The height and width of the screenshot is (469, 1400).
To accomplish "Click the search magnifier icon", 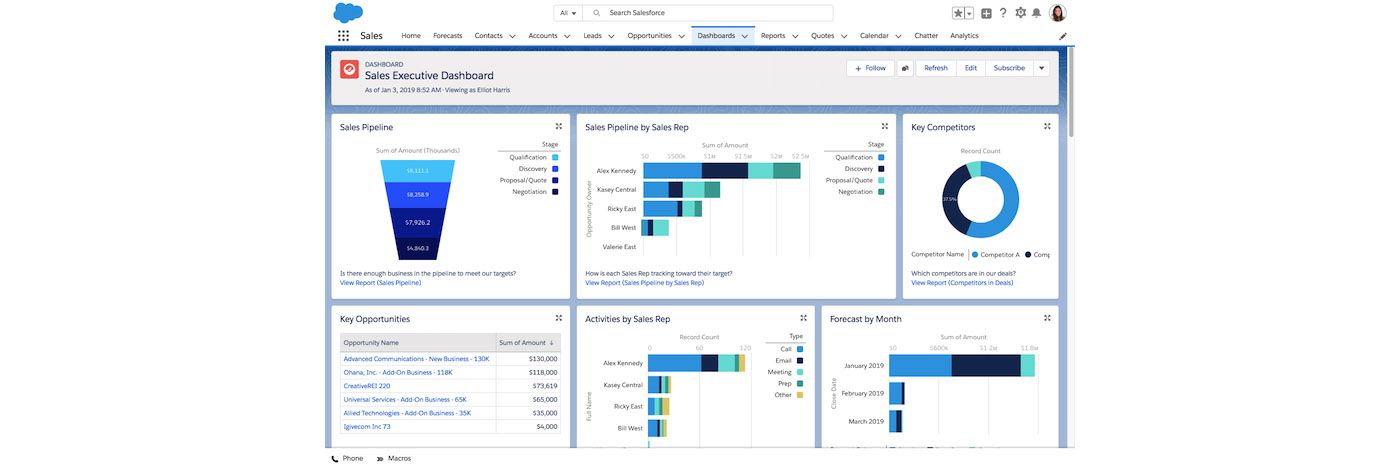I will click(x=597, y=13).
